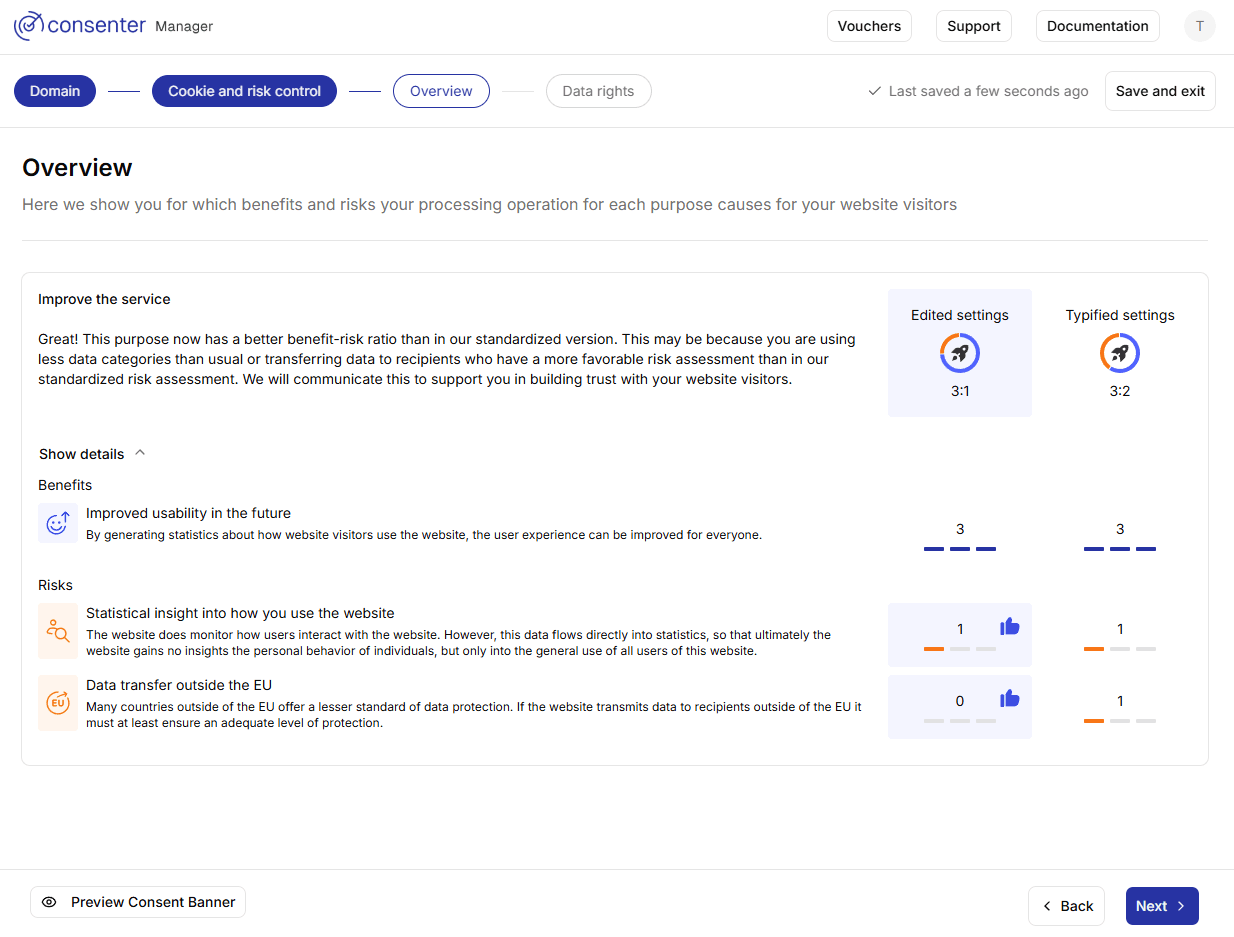Click the forward chevron on the Next button
Image resolution: width=1234 pixels, height=937 pixels.
[x=1179, y=905]
